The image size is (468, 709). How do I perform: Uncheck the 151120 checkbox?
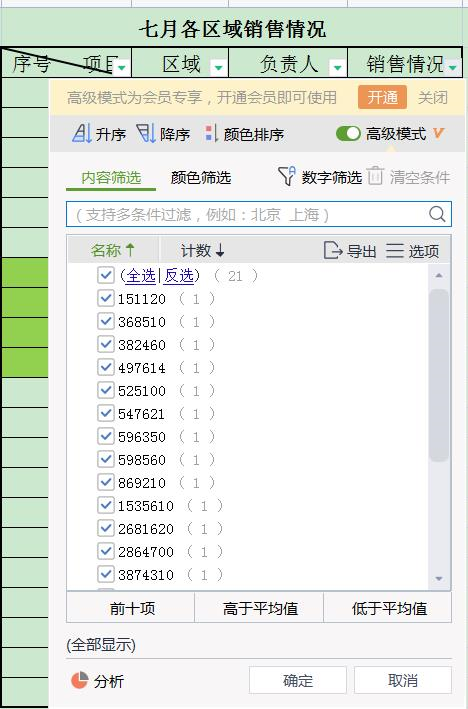106,298
